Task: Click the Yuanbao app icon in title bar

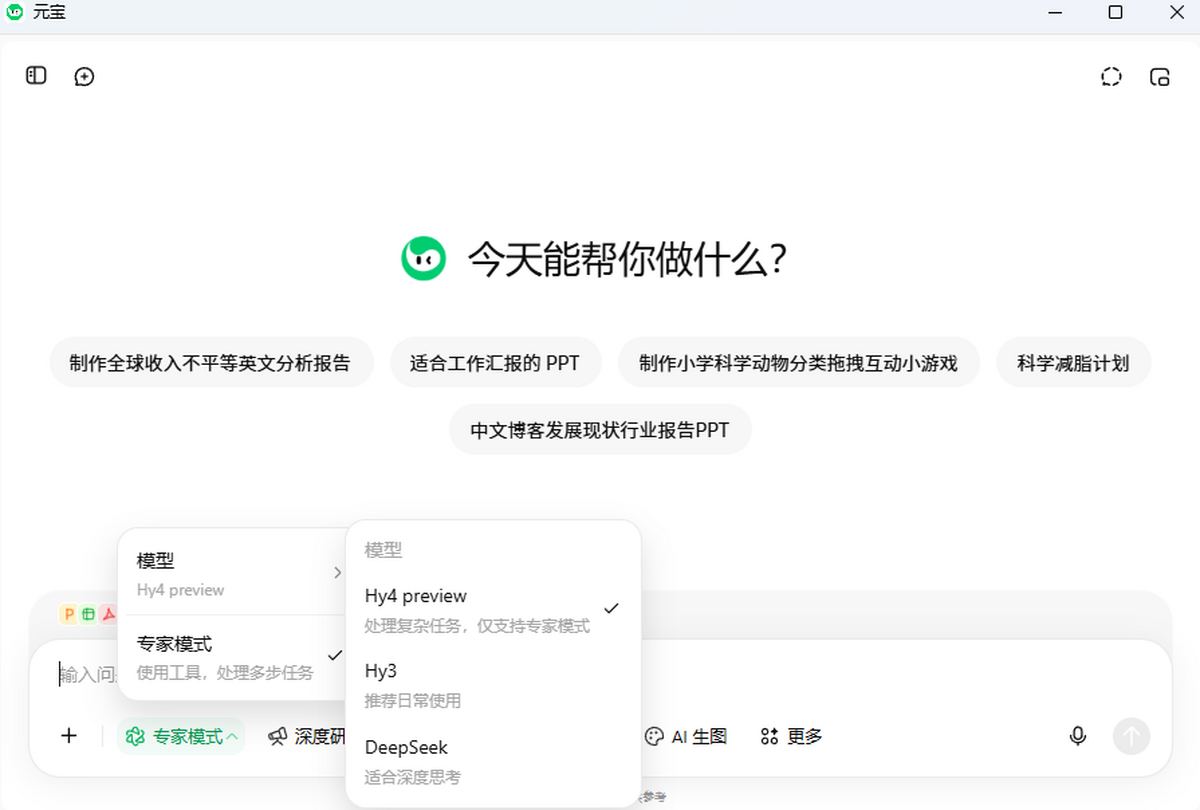Action: click(15, 12)
